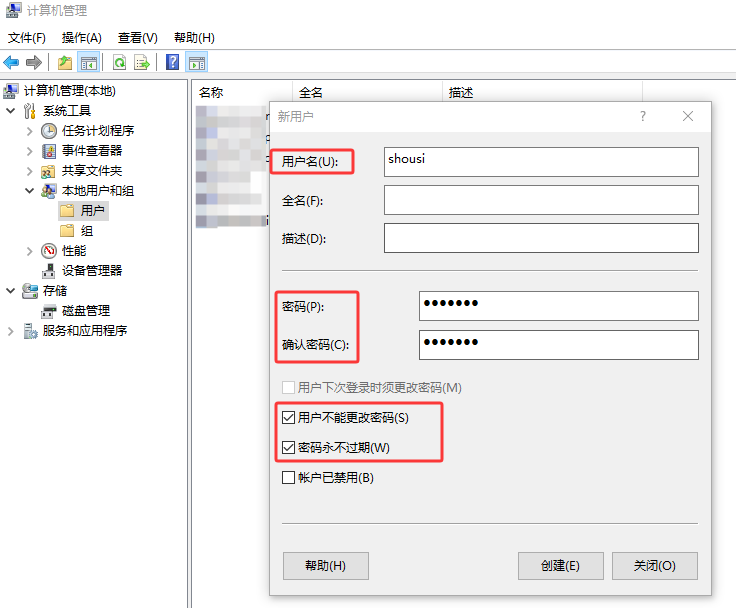Click the Storage node icon

[x=30, y=291]
